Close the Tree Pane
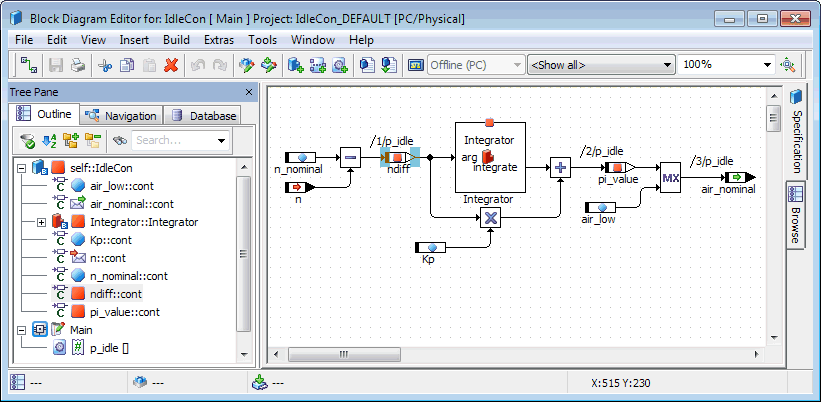The image size is (821, 402). (x=249, y=92)
